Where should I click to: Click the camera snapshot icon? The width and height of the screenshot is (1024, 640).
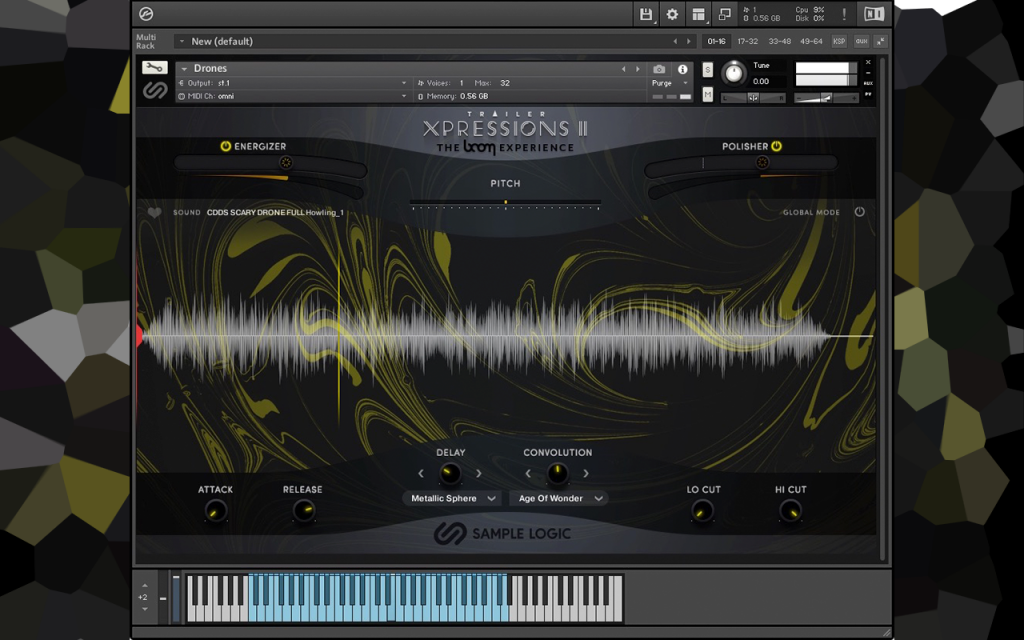click(658, 69)
